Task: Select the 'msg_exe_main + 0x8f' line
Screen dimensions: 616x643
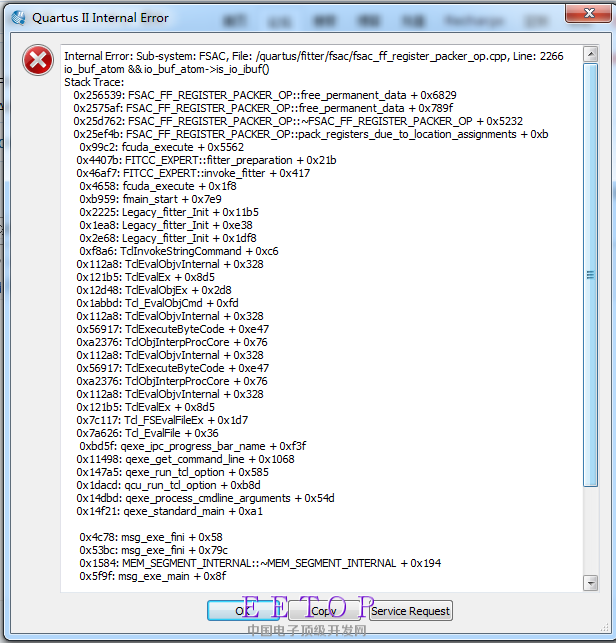Action: click(153, 576)
